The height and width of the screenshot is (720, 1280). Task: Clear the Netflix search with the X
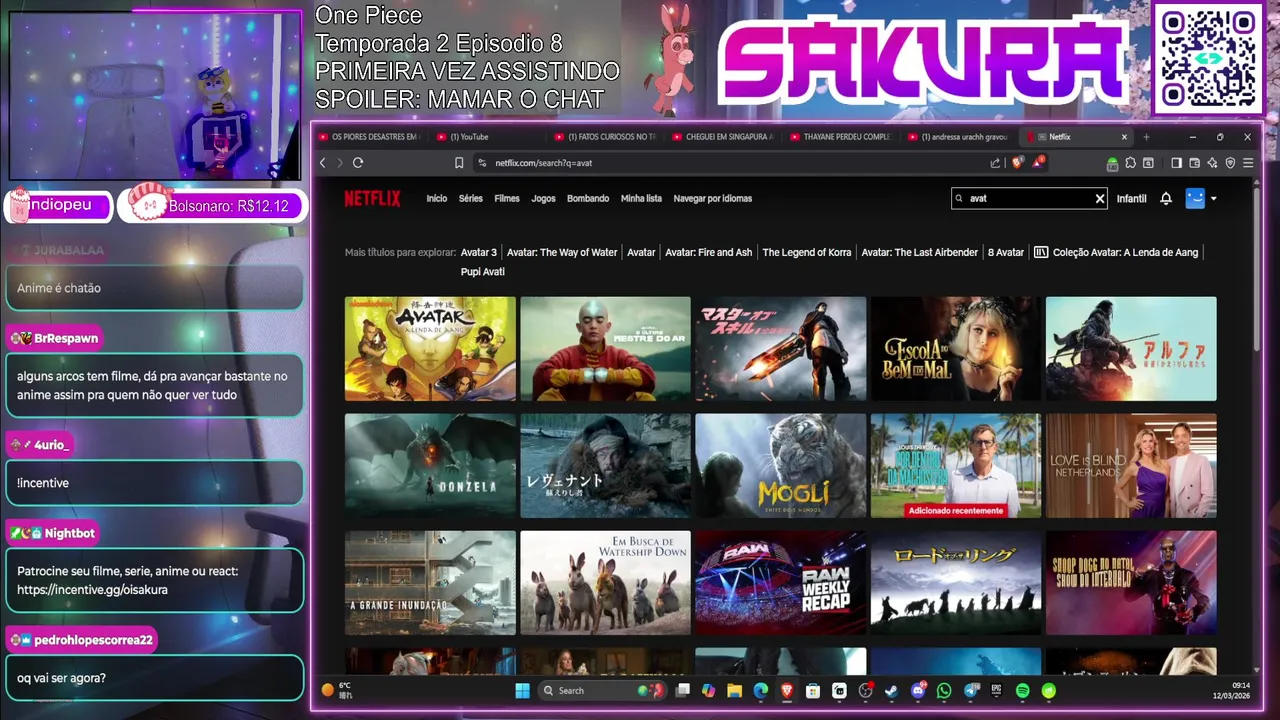point(1100,199)
